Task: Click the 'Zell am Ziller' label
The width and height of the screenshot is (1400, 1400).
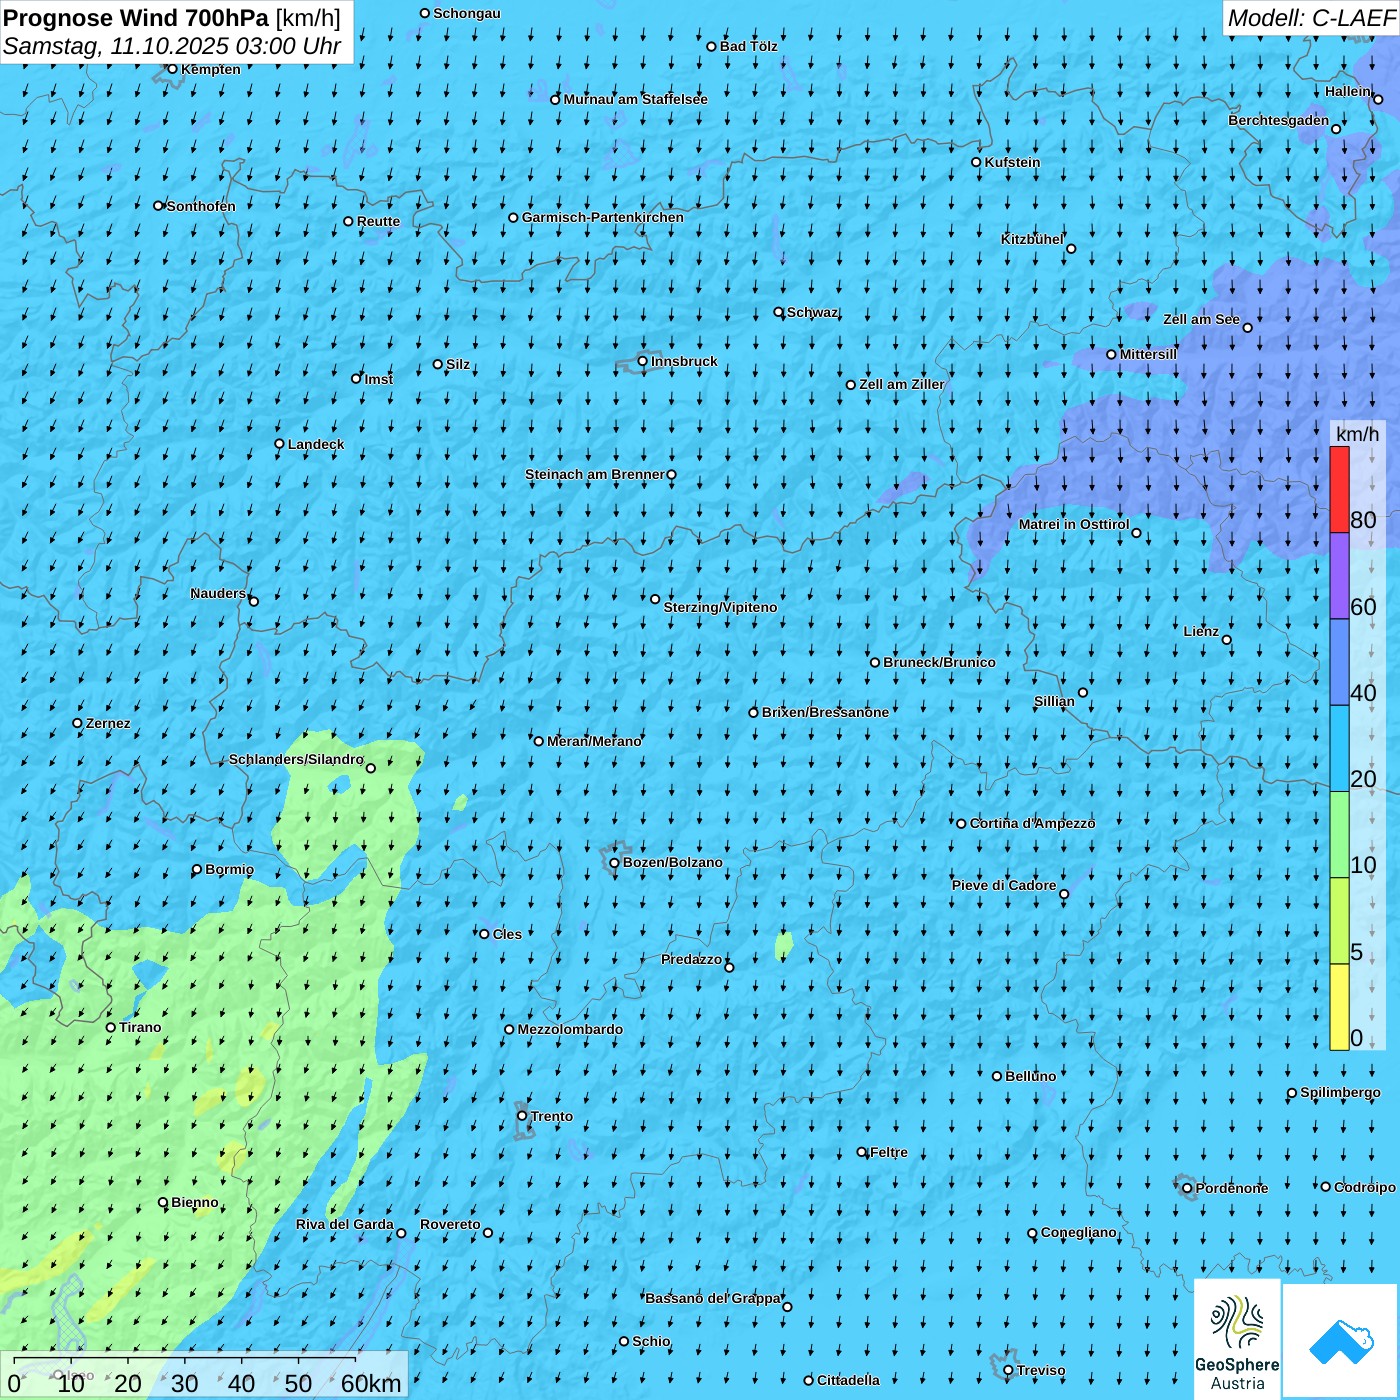Action: click(x=902, y=384)
